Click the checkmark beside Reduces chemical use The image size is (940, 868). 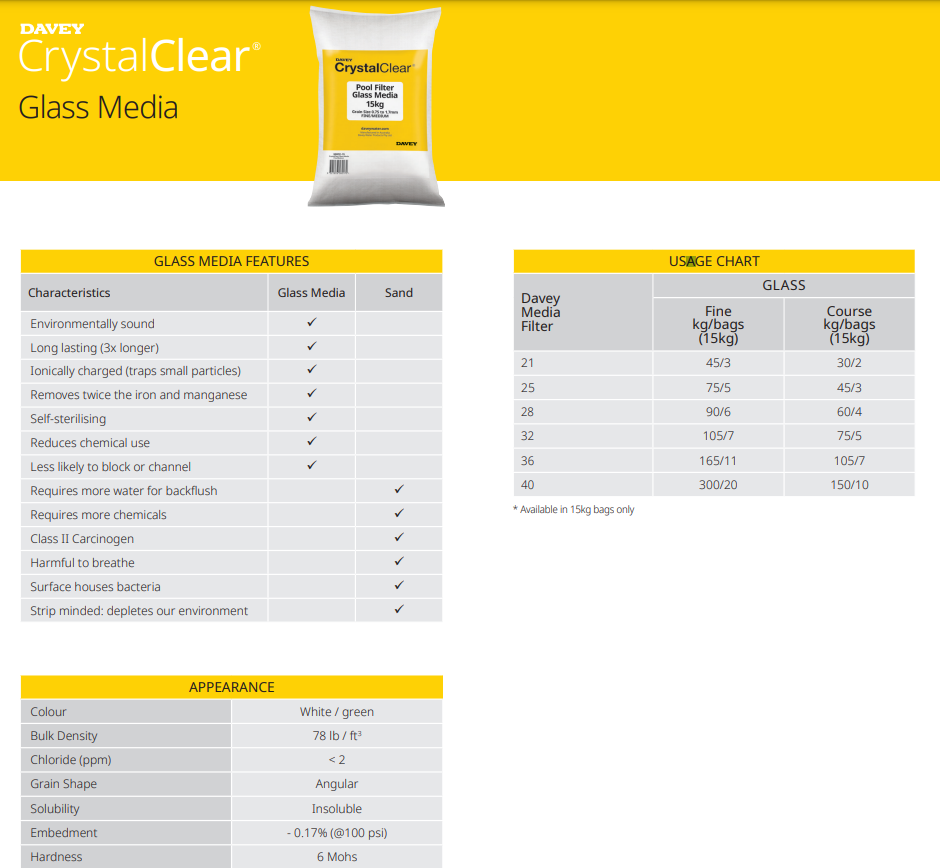coord(311,442)
